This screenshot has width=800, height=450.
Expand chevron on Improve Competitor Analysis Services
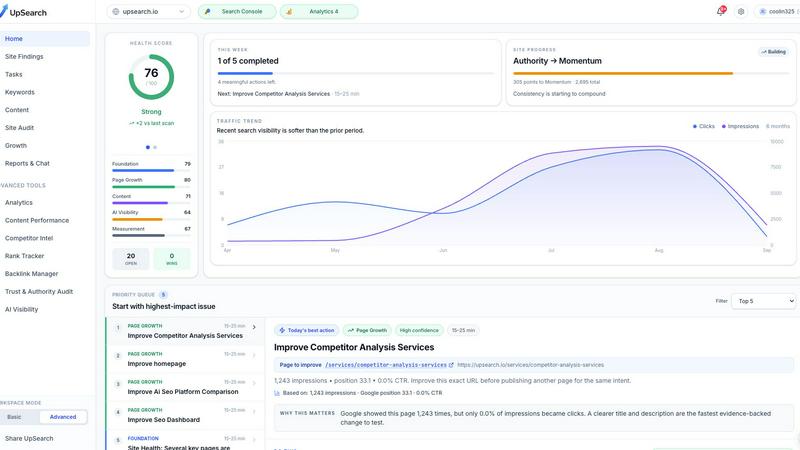click(x=254, y=327)
